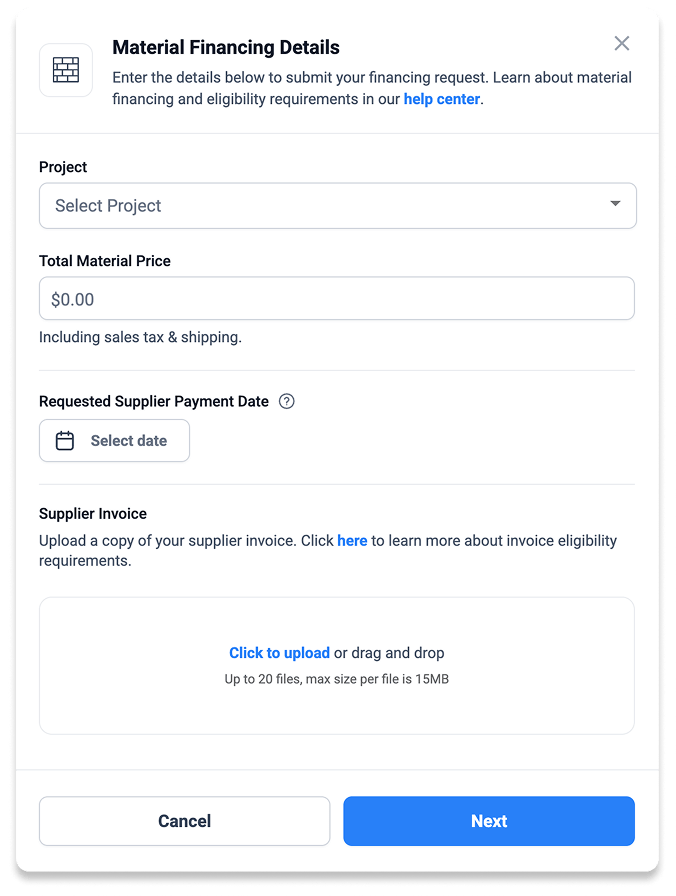Click the calendar icon

(65, 441)
